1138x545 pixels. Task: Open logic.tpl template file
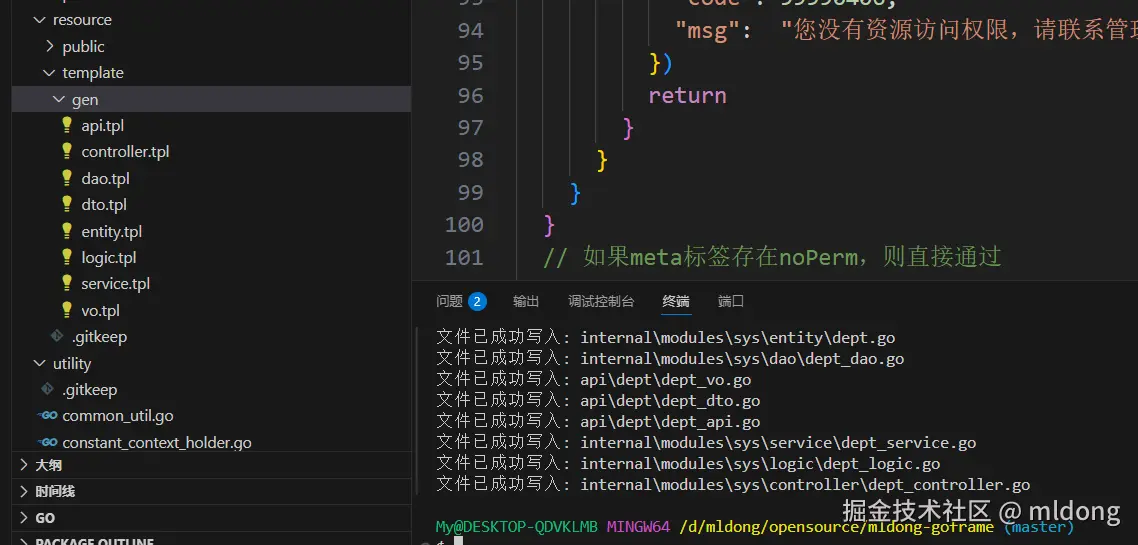(109, 258)
